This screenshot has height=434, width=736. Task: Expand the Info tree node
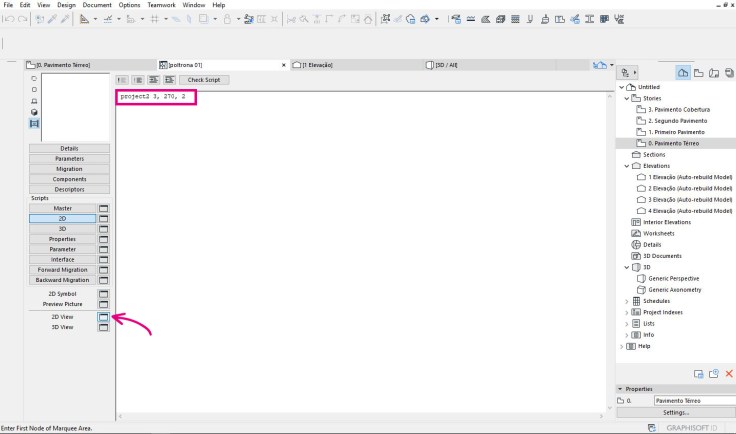click(627, 335)
